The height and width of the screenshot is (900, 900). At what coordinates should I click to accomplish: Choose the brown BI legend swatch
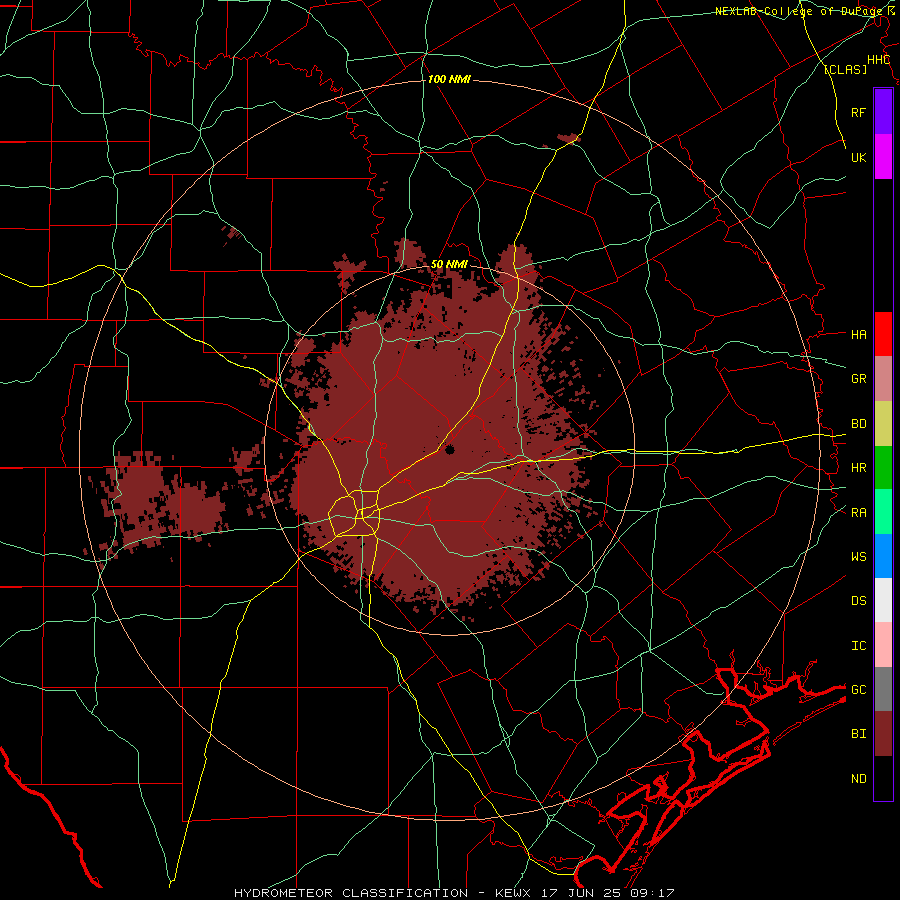883,734
